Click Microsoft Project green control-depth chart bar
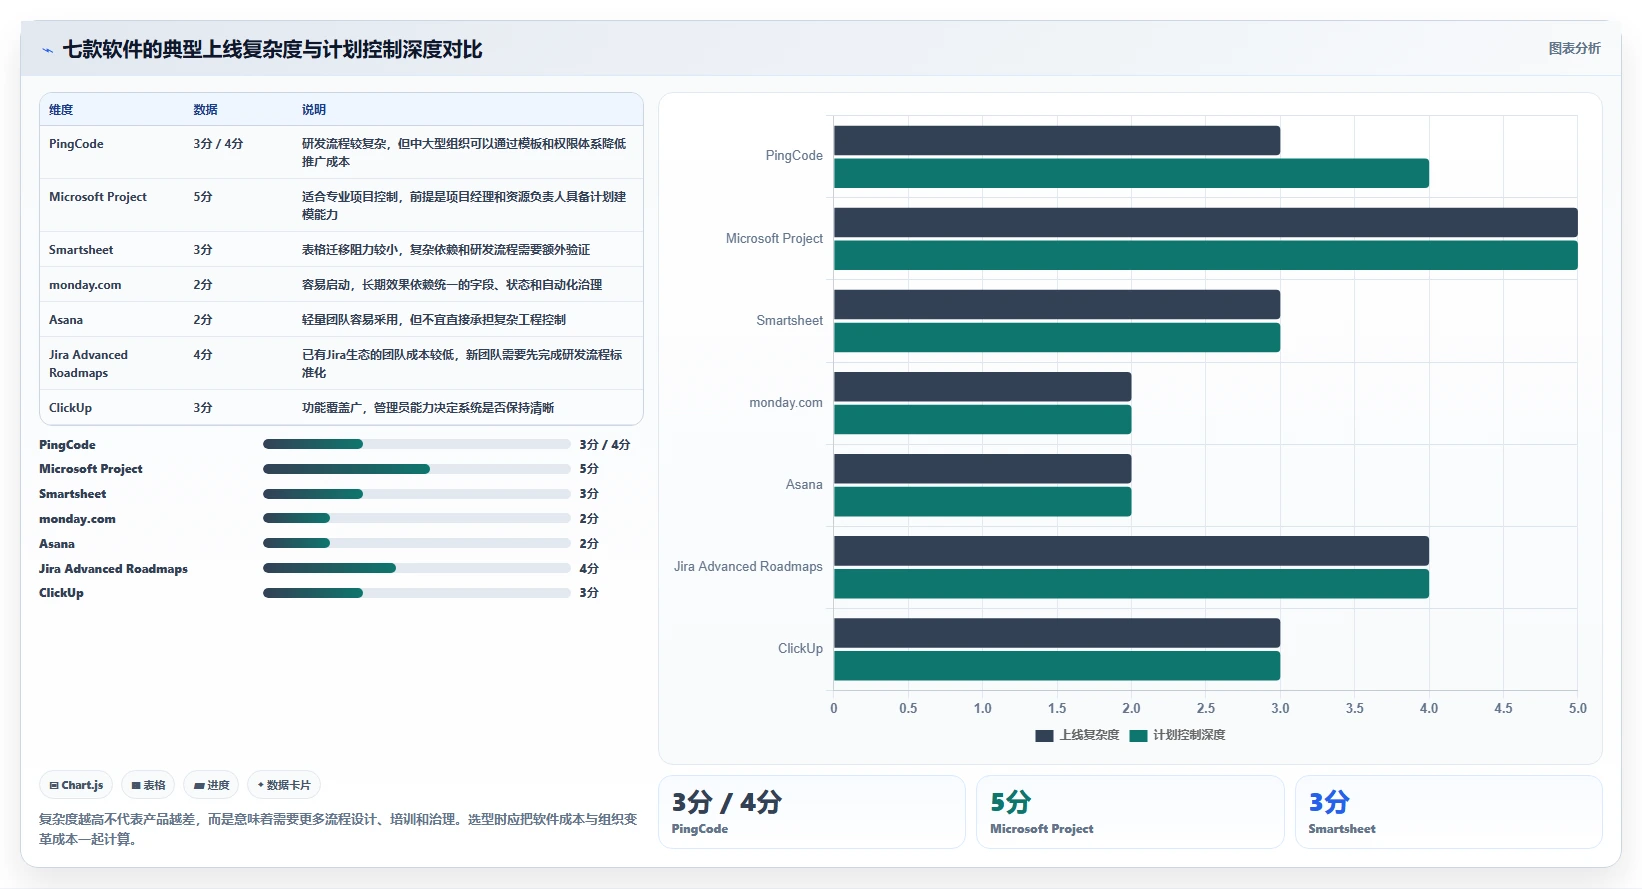Image resolution: width=1642 pixels, height=889 pixels. (1206, 255)
